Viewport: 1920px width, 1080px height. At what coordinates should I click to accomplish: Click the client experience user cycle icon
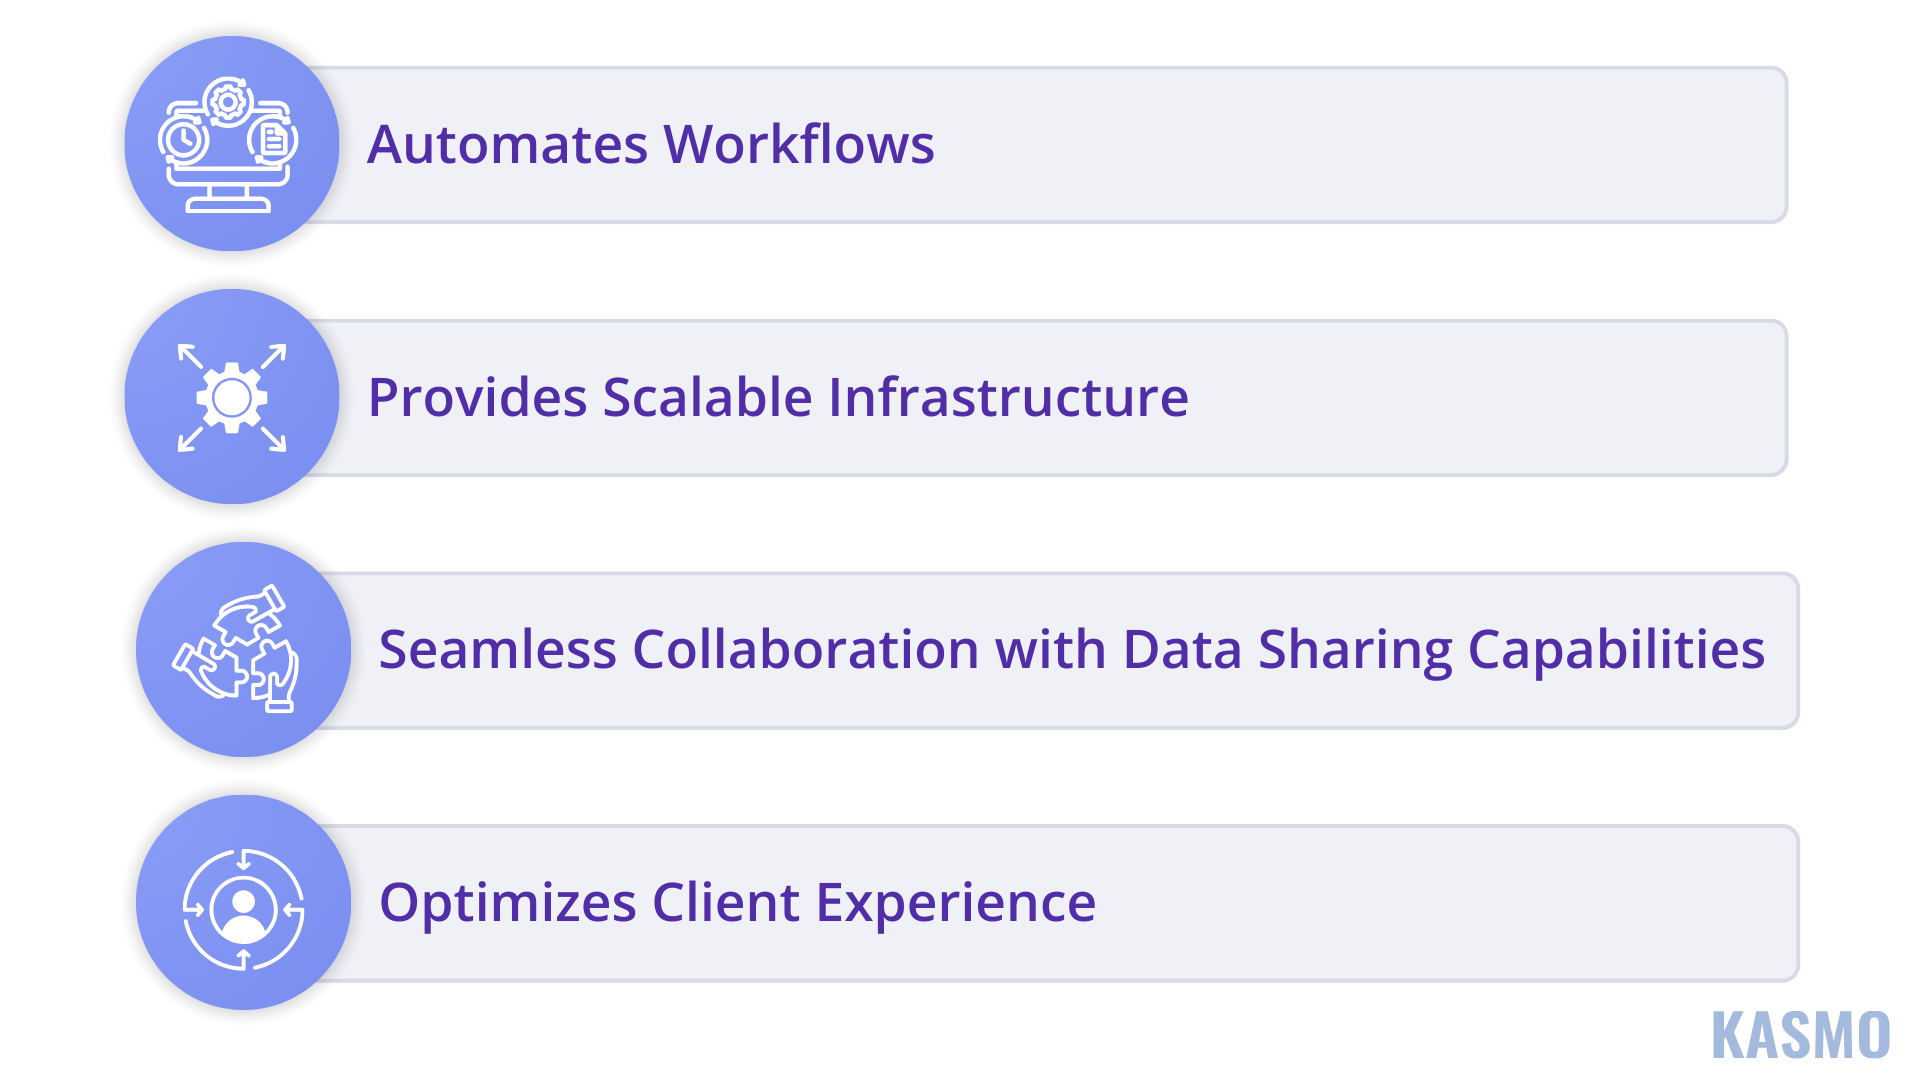[x=243, y=909]
